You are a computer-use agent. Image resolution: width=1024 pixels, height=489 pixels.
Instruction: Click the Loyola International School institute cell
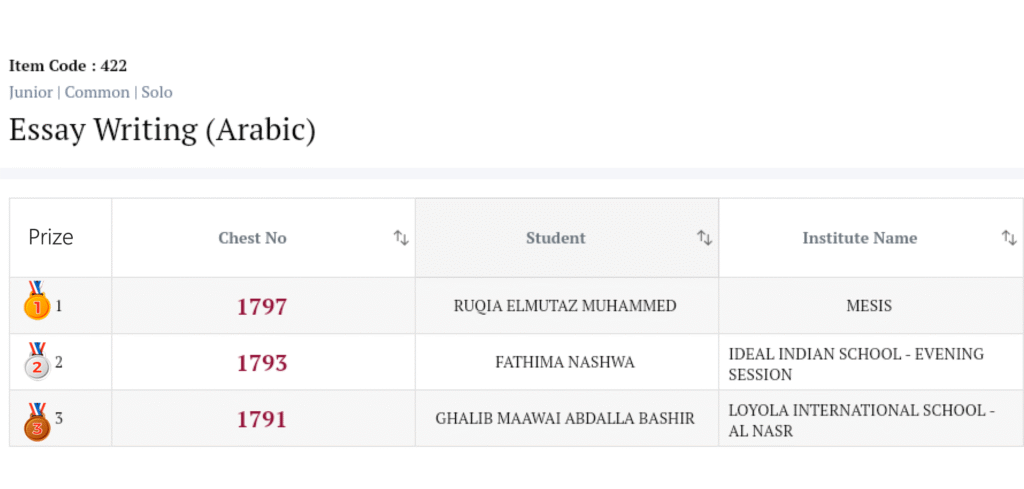862,420
